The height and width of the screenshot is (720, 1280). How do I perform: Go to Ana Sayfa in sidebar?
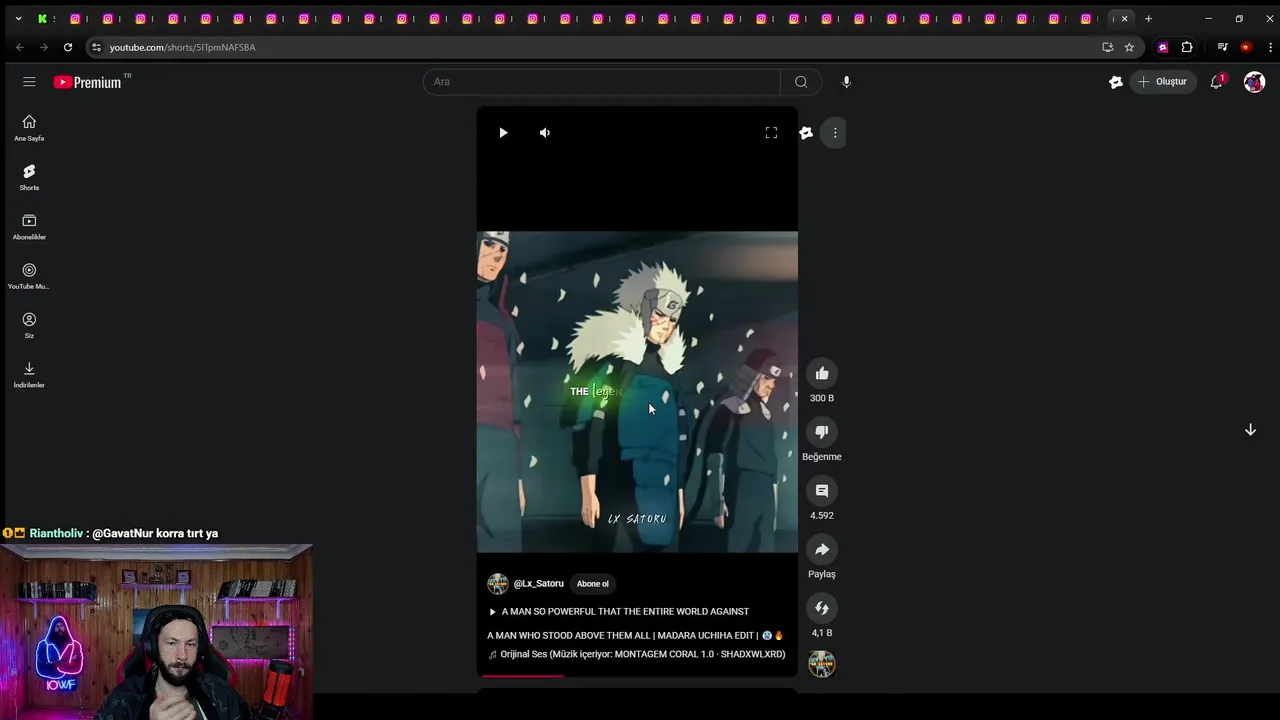pyautogui.click(x=29, y=128)
